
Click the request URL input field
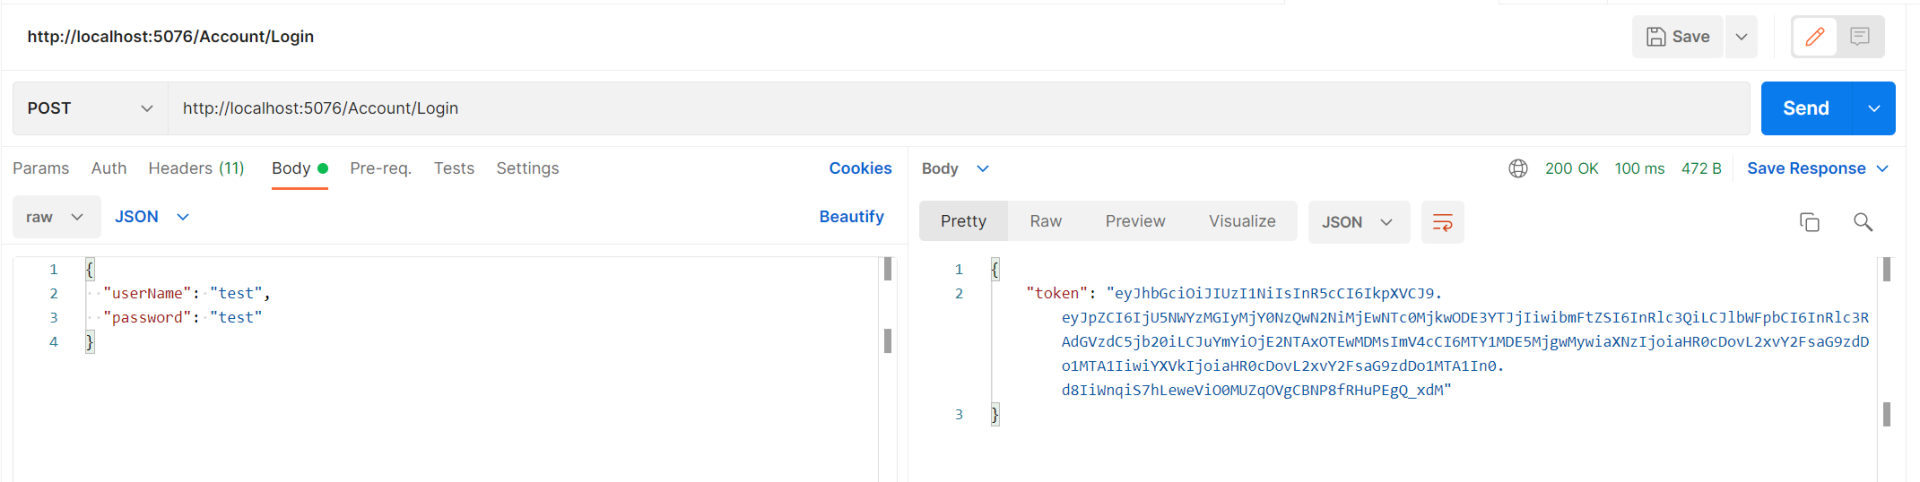pyautogui.click(x=959, y=108)
